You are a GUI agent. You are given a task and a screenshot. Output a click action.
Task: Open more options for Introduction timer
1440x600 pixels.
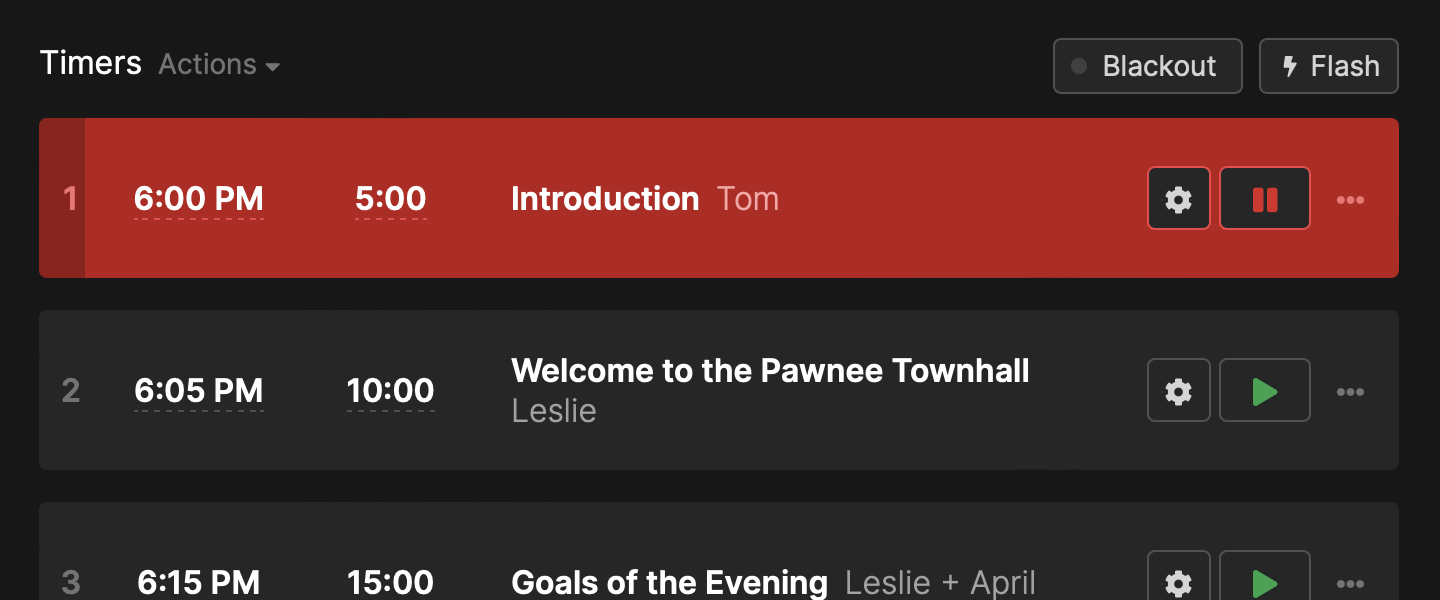click(x=1350, y=200)
